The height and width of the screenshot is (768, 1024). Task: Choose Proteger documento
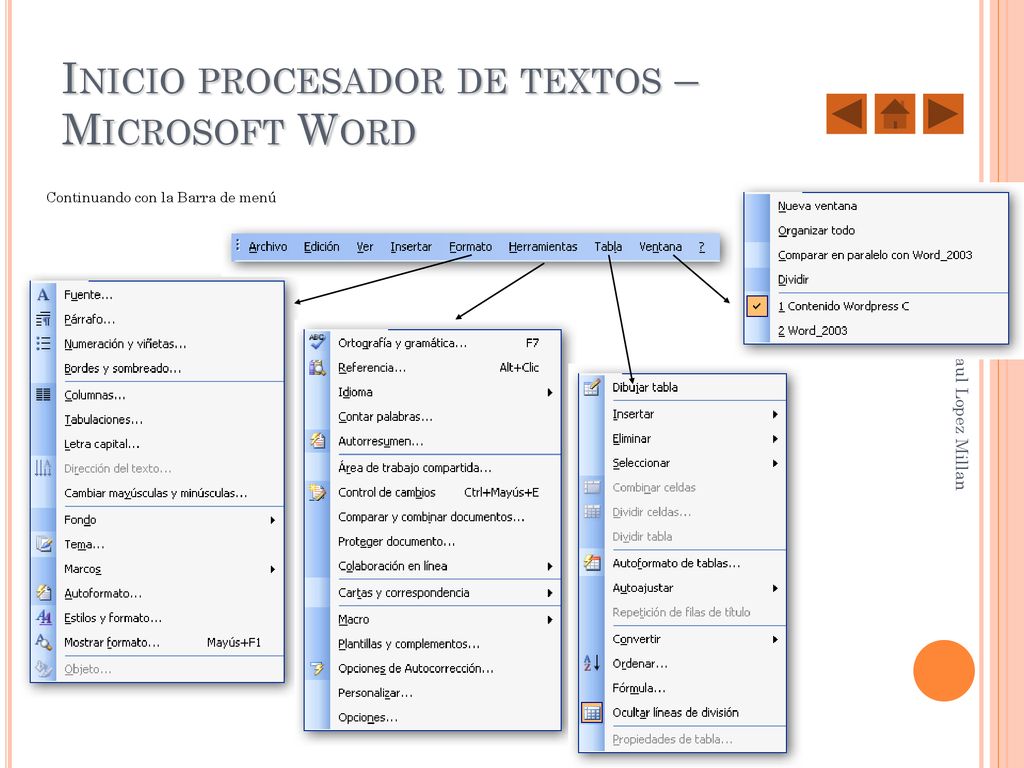click(x=396, y=541)
